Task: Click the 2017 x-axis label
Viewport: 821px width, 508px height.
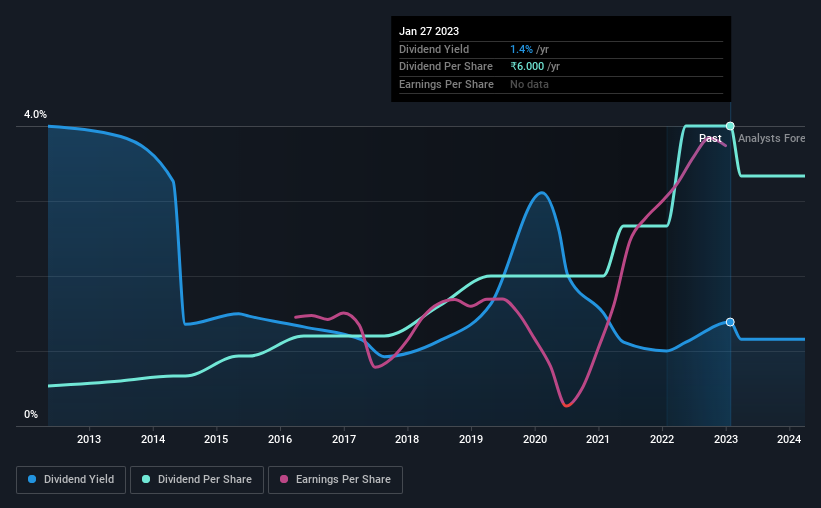Action: pyautogui.click(x=344, y=439)
